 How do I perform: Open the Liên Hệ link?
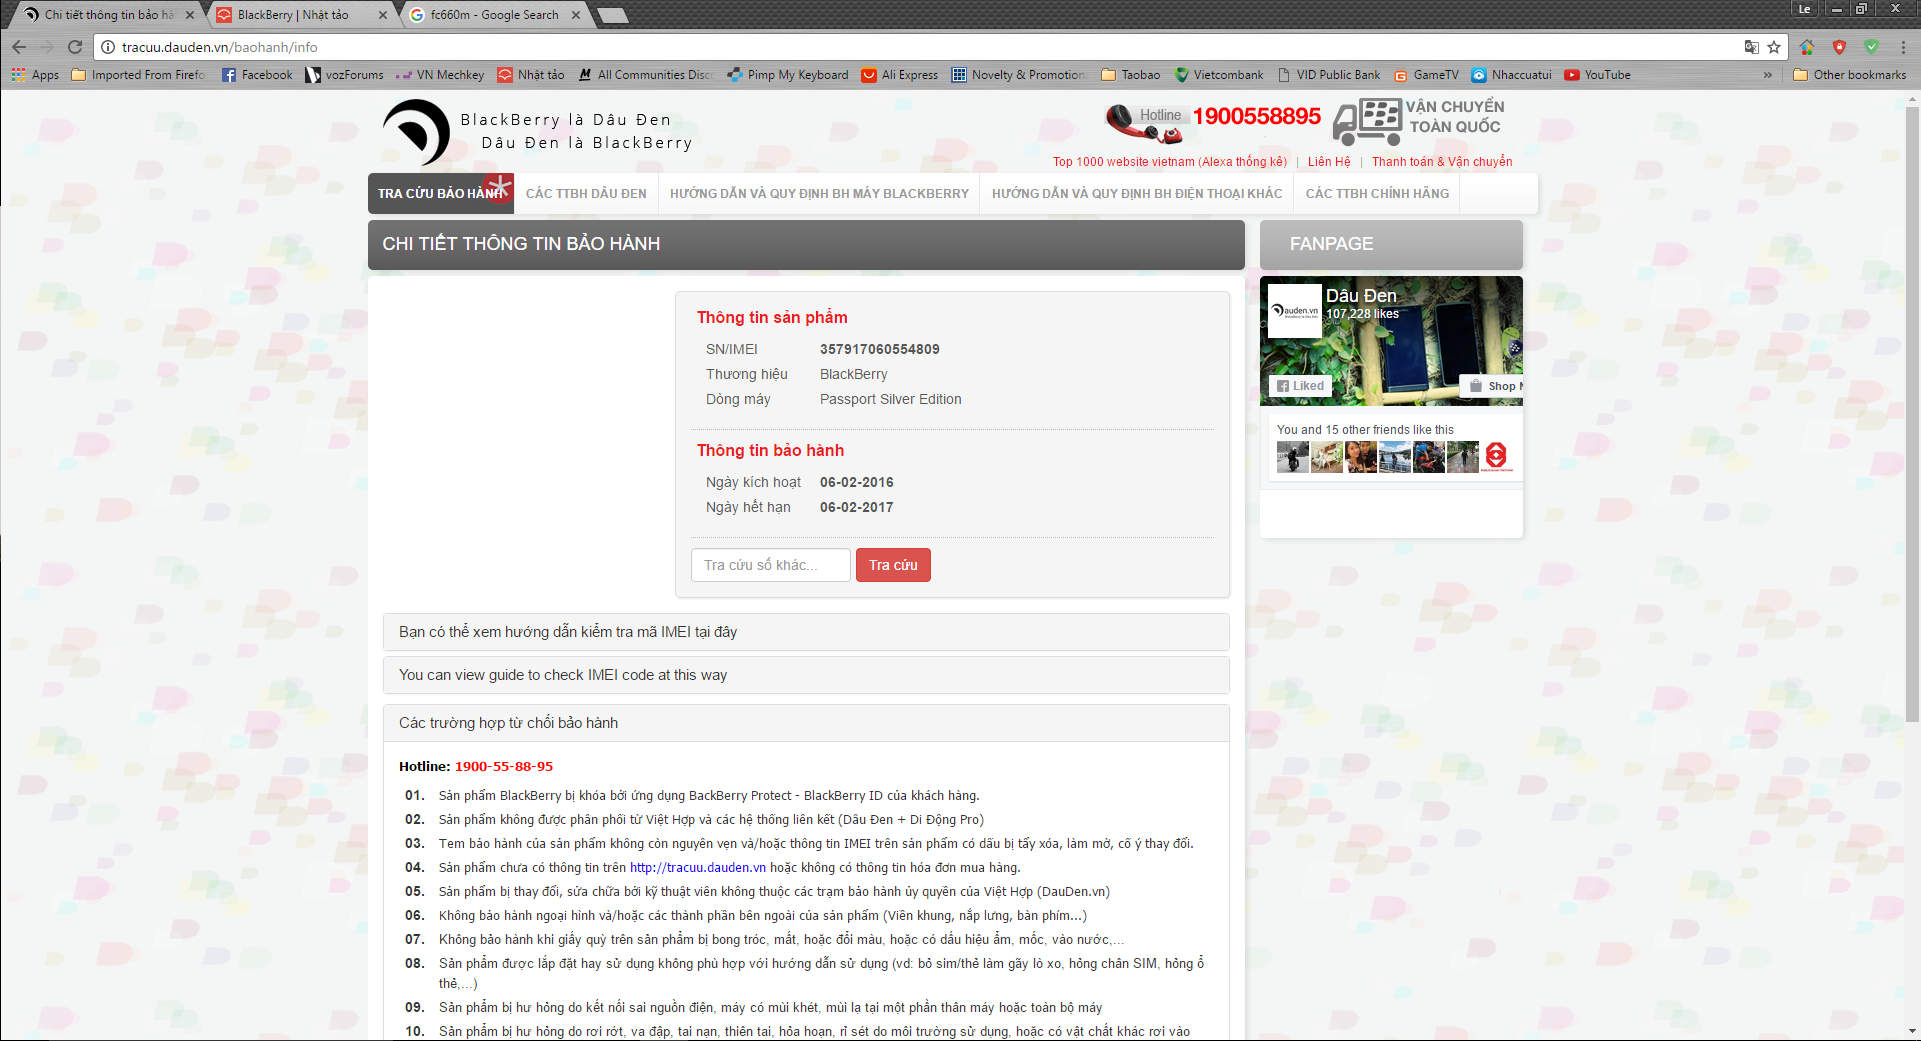tap(1328, 162)
